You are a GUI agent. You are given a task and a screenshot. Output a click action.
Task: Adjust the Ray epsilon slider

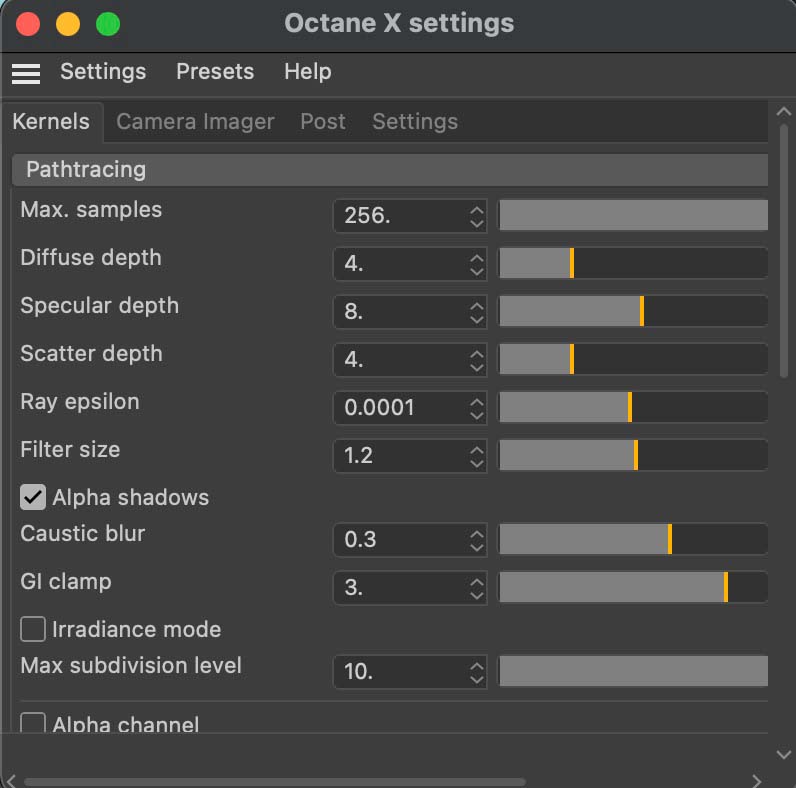click(633, 407)
